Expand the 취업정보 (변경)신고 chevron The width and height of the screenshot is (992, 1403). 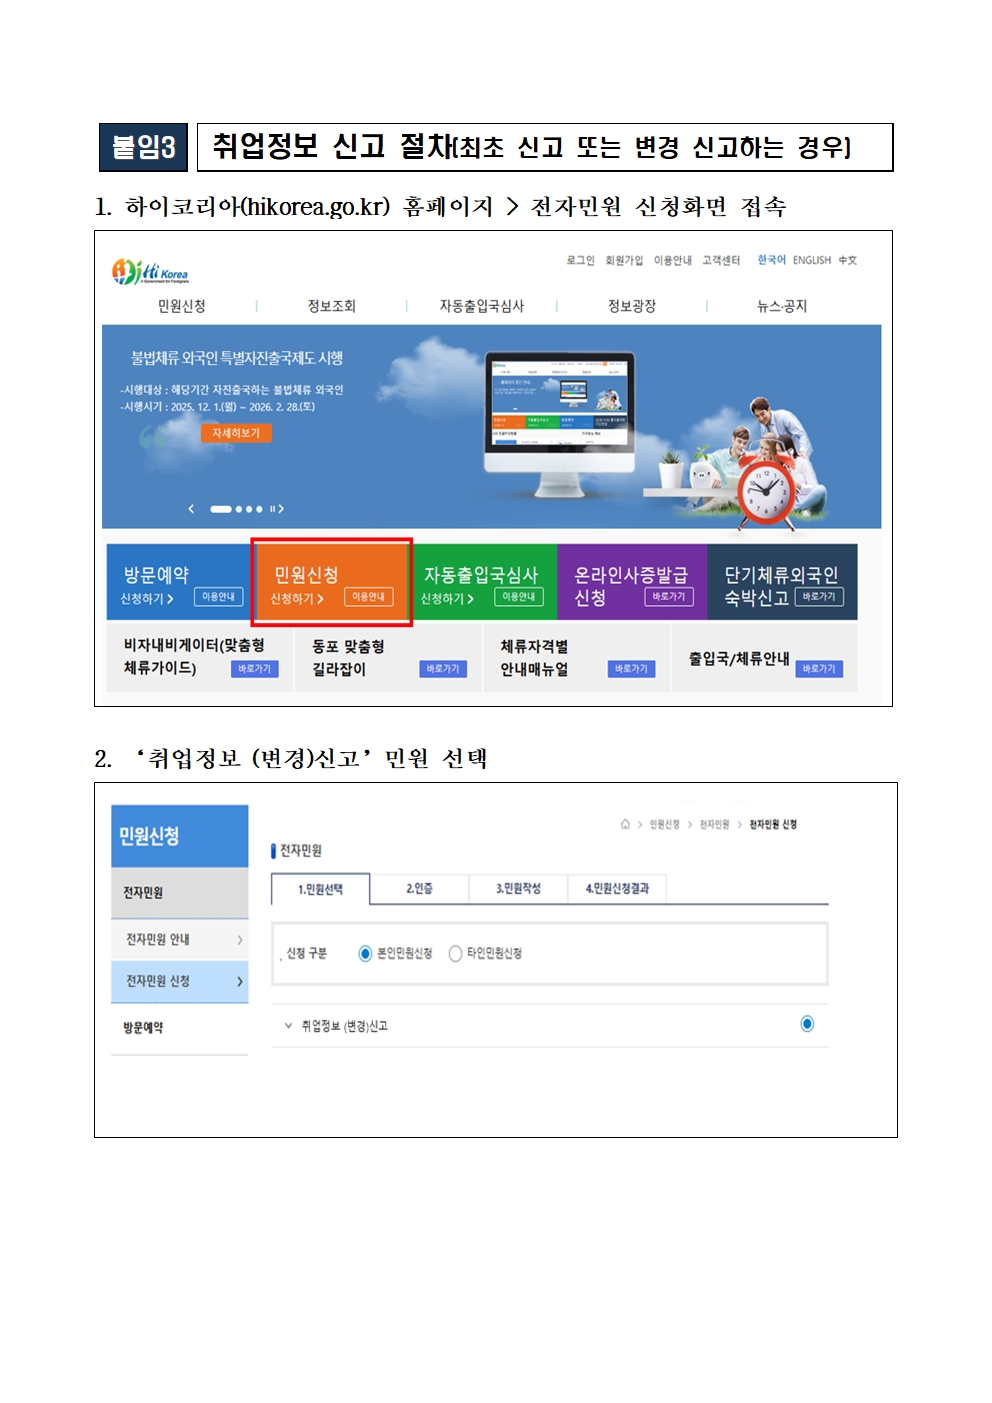288,1025
